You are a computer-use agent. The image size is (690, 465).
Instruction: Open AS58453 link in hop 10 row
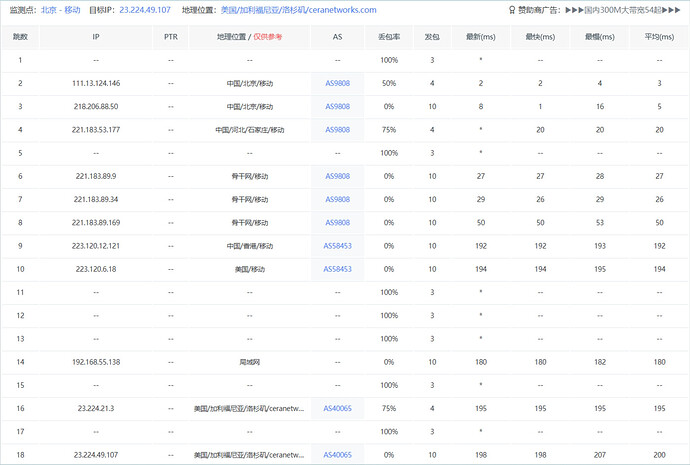pyautogui.click(x=338, y=269)
